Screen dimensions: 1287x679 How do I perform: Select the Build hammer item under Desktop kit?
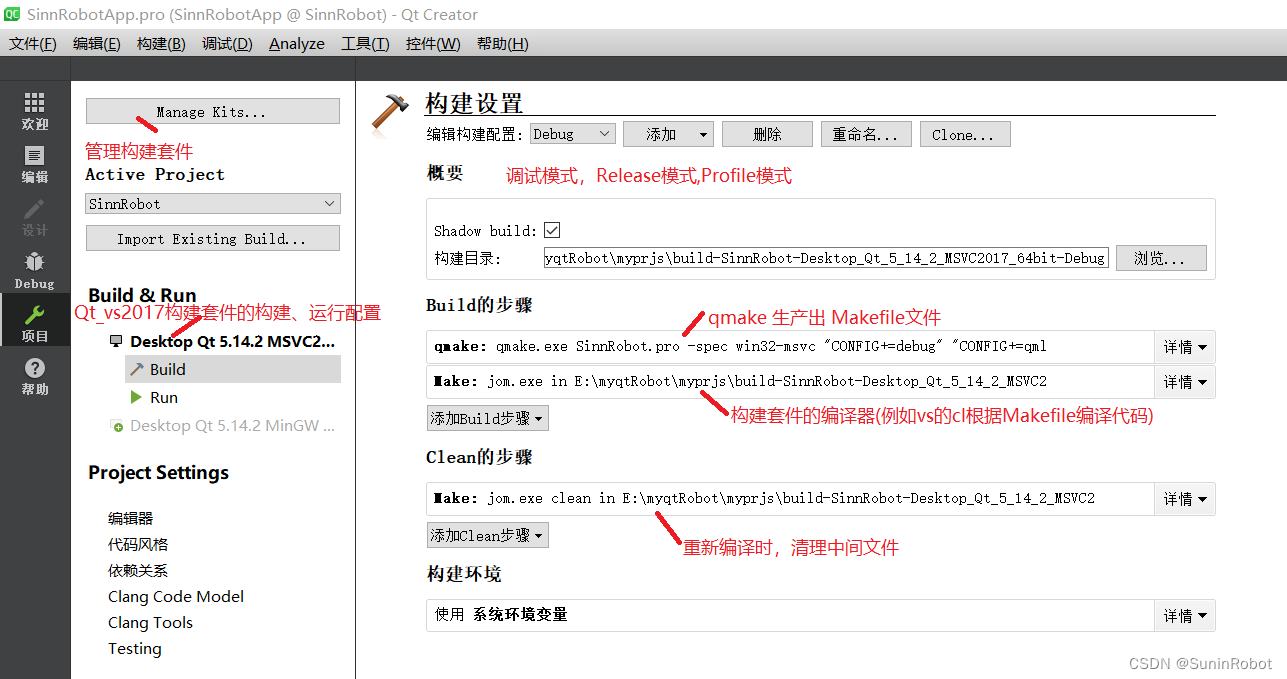coord(233,369)
